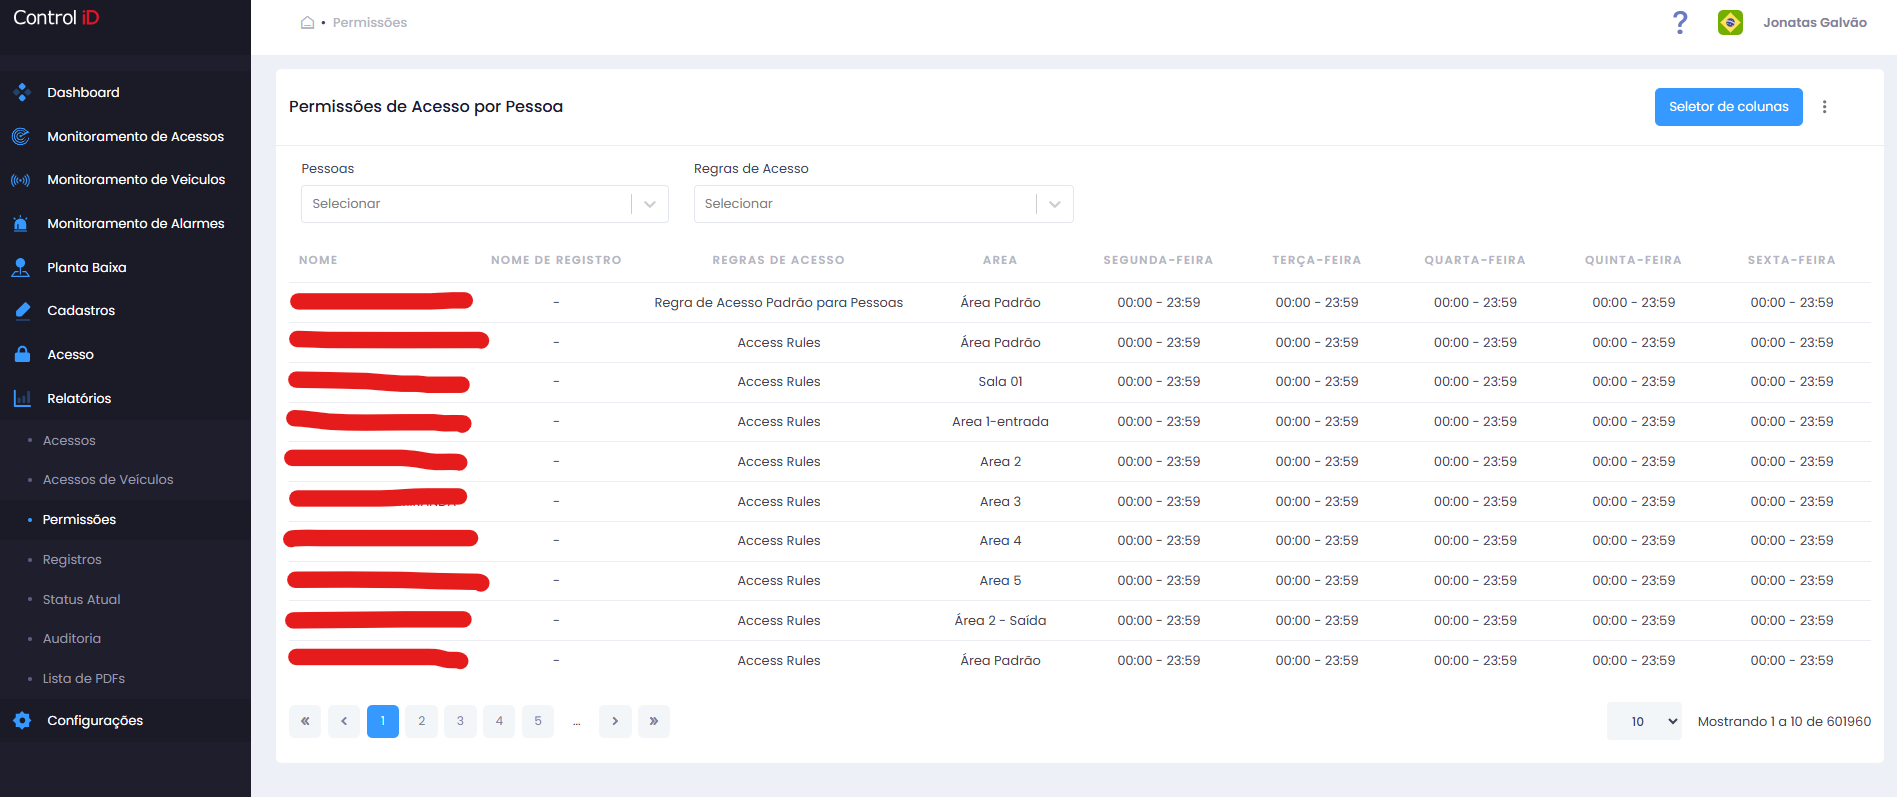This screenshot has height=797, width=1897.
Task: Go to next page arrow
Action: coord(615,721)
